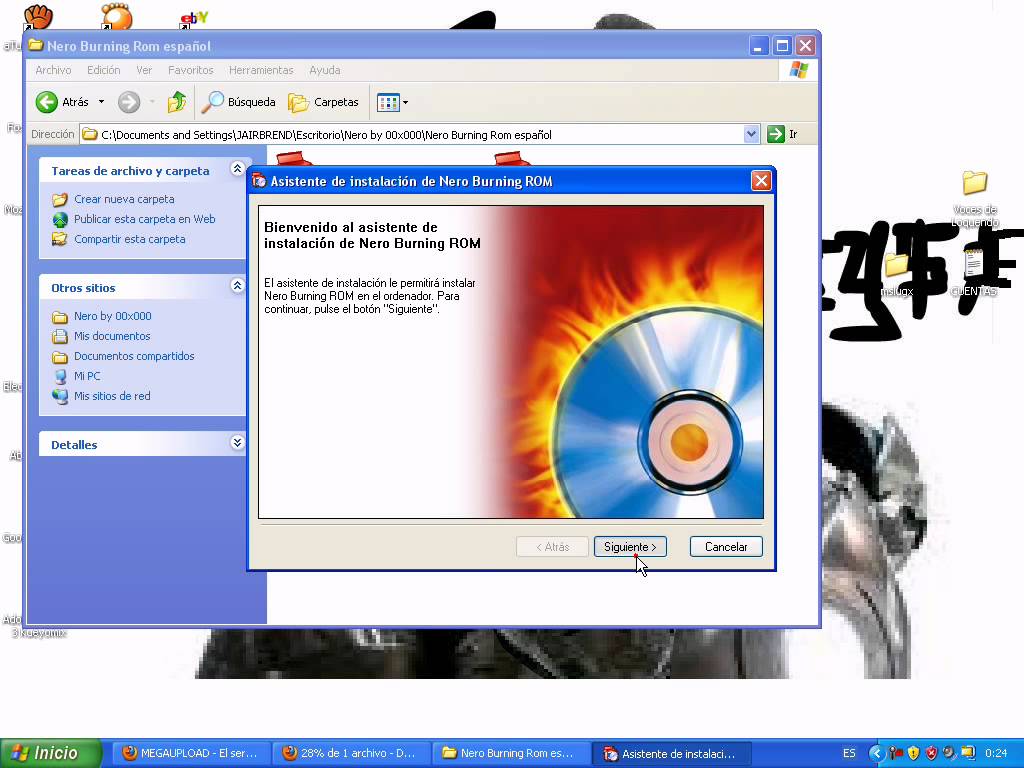The image size is (1024, 768).
Task: Collapse the Otros sitios panel
Action: coord(237,286)
